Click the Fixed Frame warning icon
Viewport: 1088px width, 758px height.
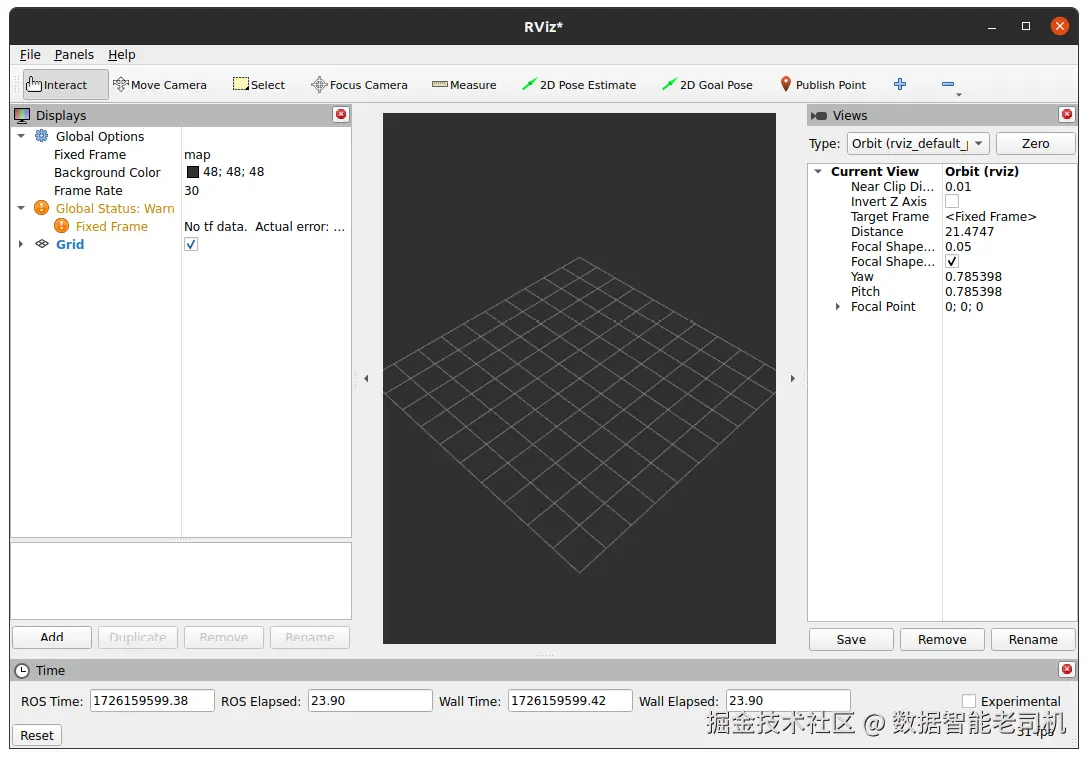[62, 226]
